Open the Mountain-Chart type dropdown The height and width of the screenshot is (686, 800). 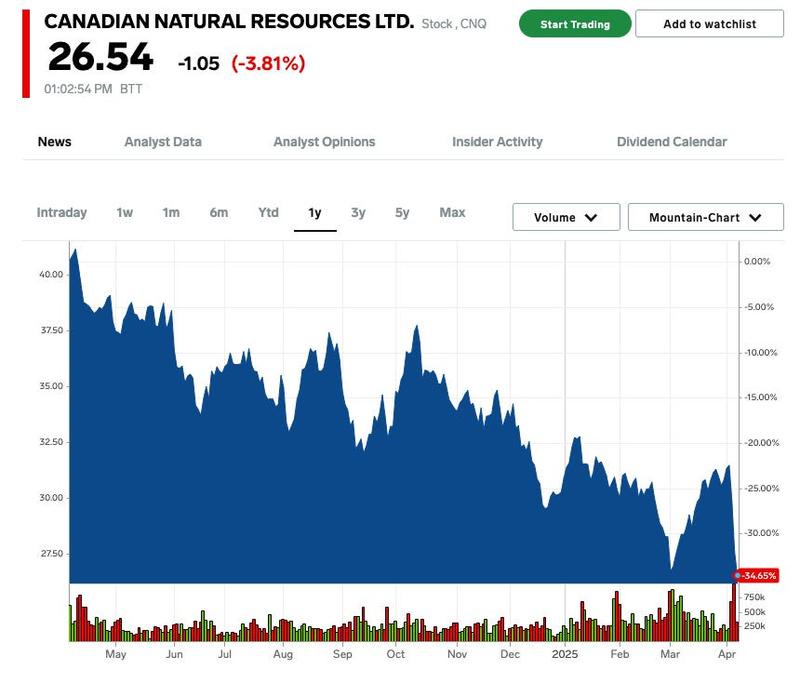(705, 217)
